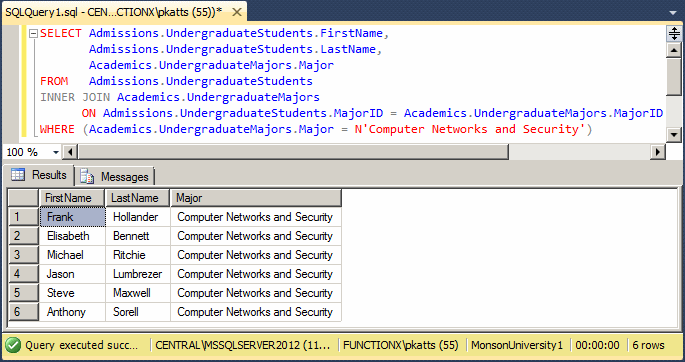Open the active documents dropdown arrow
Screen dimensions: 685x362
(673, 14)
